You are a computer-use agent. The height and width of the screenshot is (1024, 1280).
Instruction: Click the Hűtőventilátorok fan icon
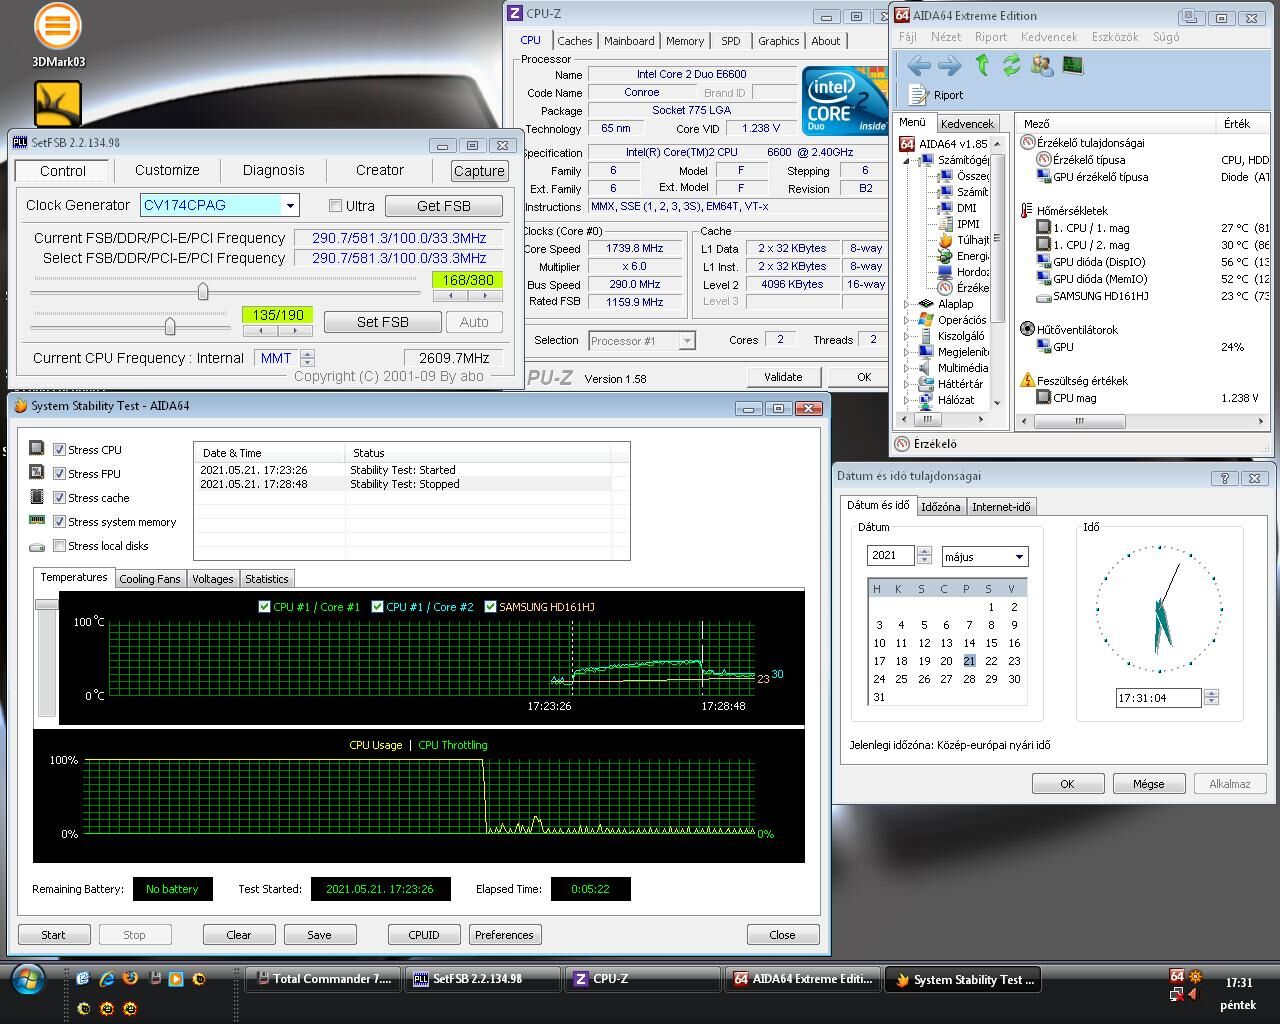coord(1027,329)
